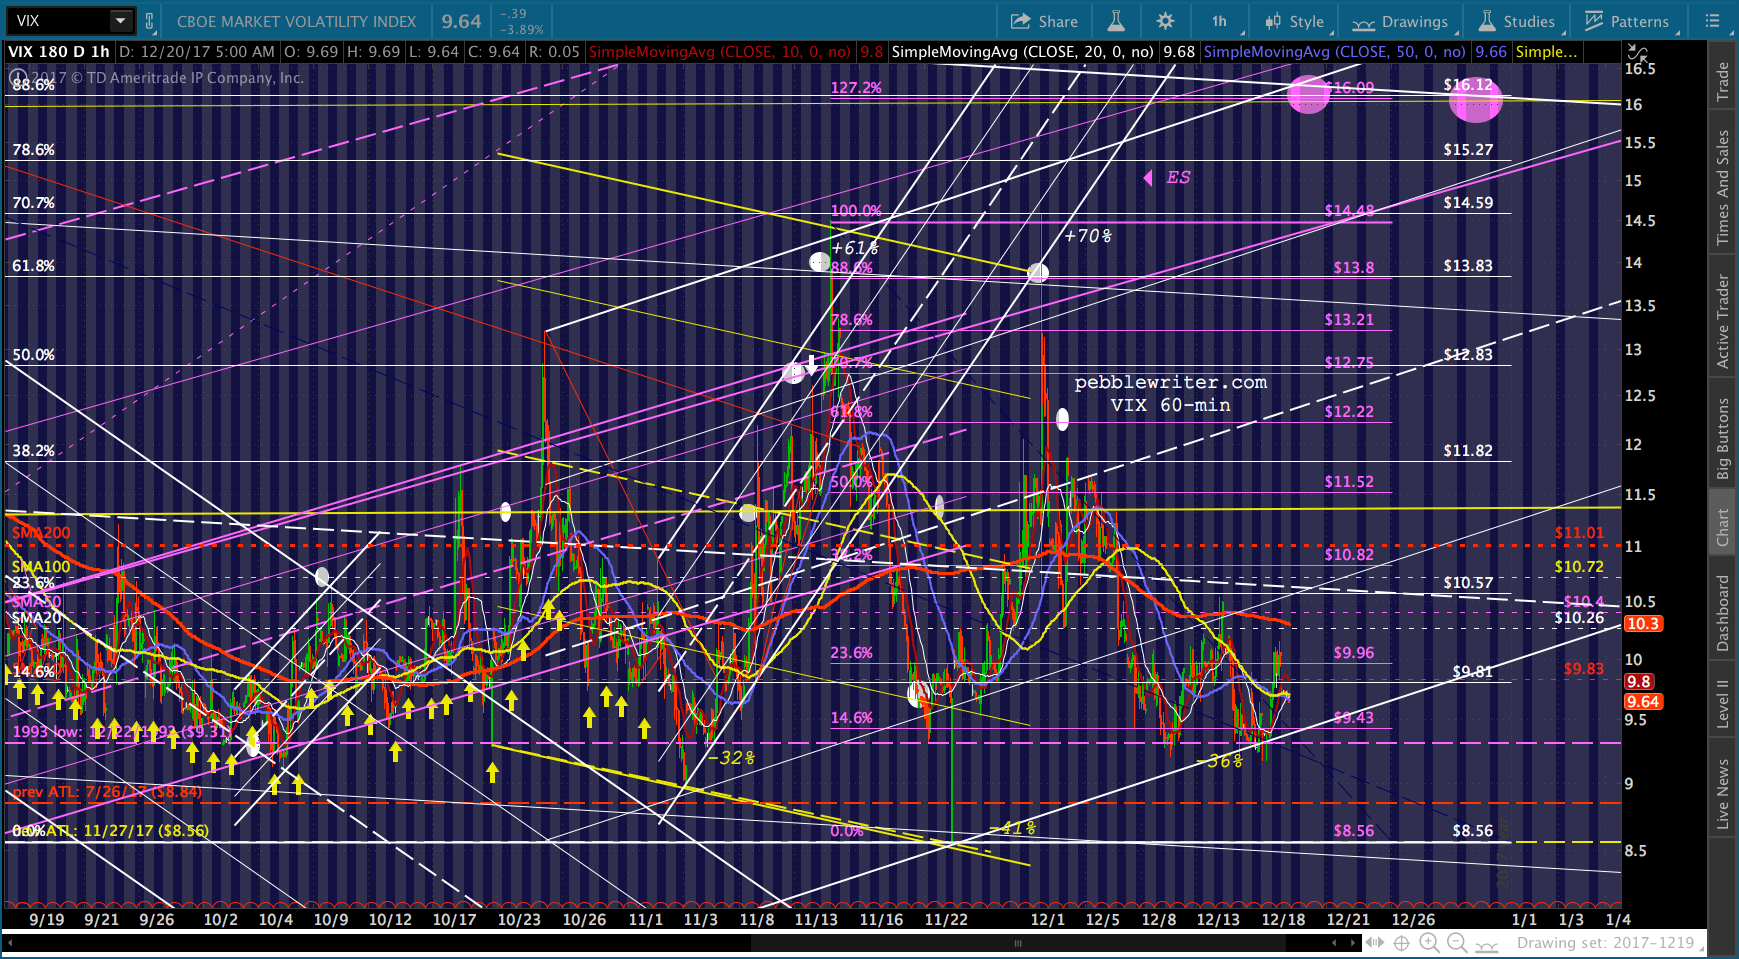
Task: Select the pan crosshair tool
Action: [1402, 943]
